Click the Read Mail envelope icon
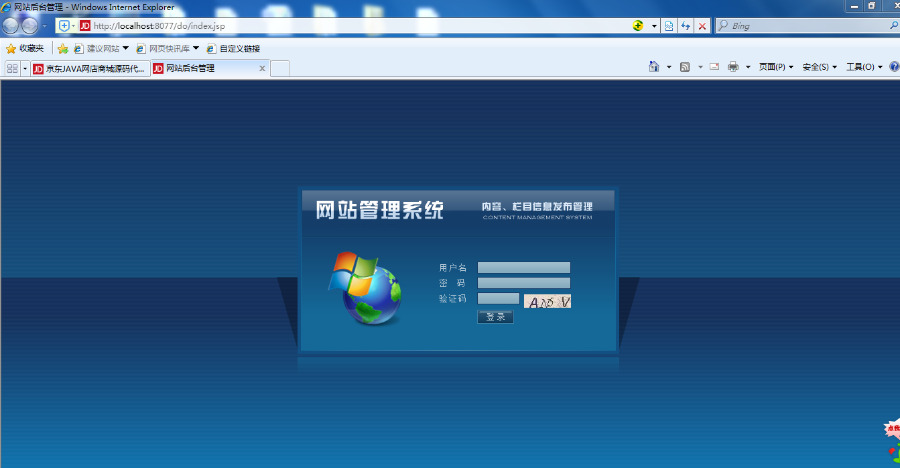 [x=715, y=67]
